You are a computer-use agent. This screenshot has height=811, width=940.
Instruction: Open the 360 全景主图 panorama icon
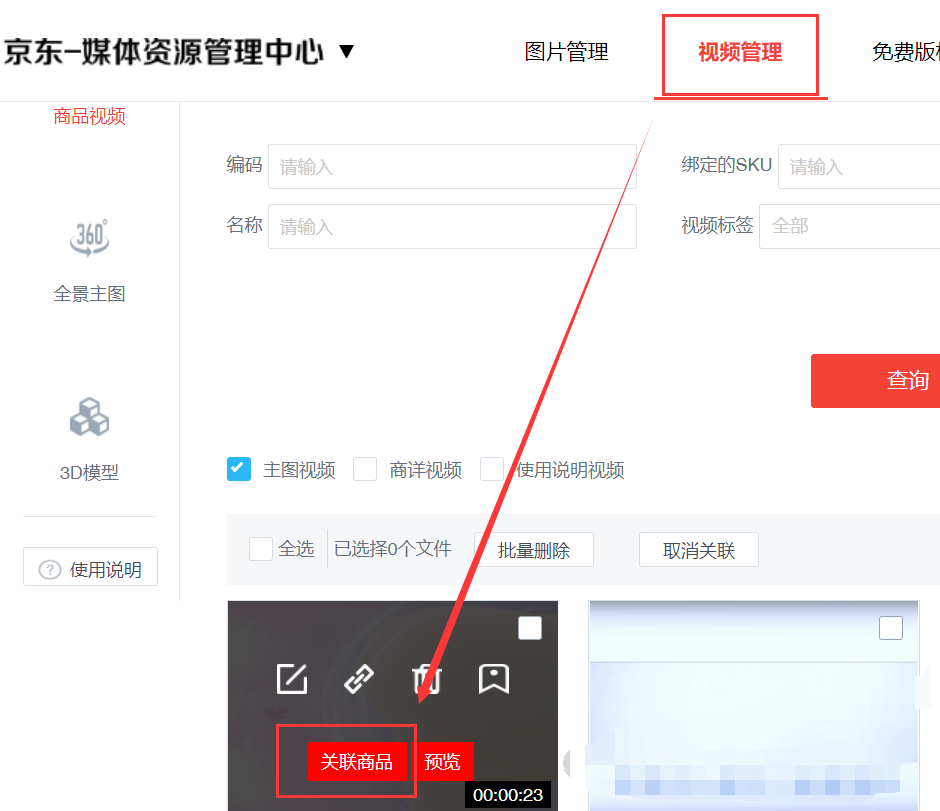coord(89,238)
